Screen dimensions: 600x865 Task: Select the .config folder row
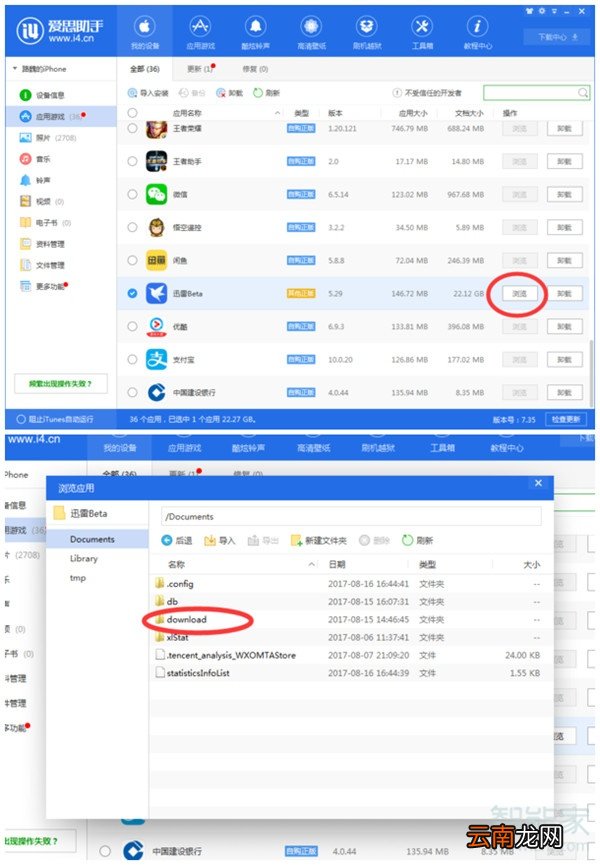350,584
